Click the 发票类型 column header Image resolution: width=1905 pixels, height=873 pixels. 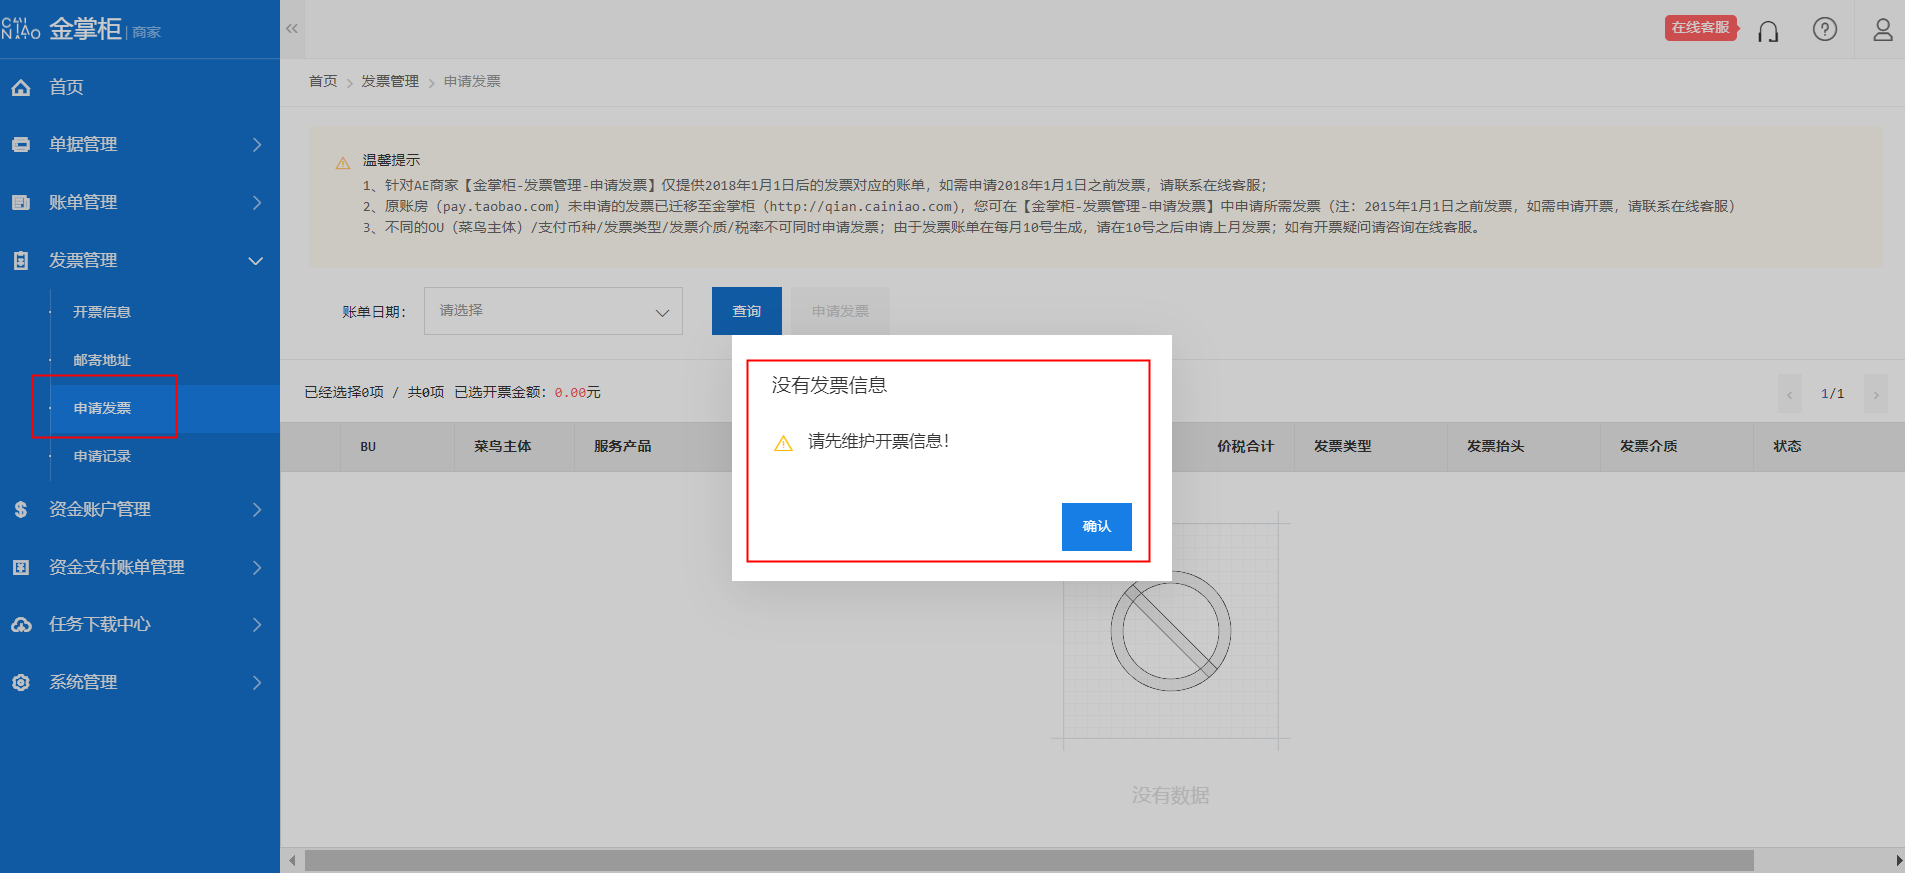coord(1343,446)
